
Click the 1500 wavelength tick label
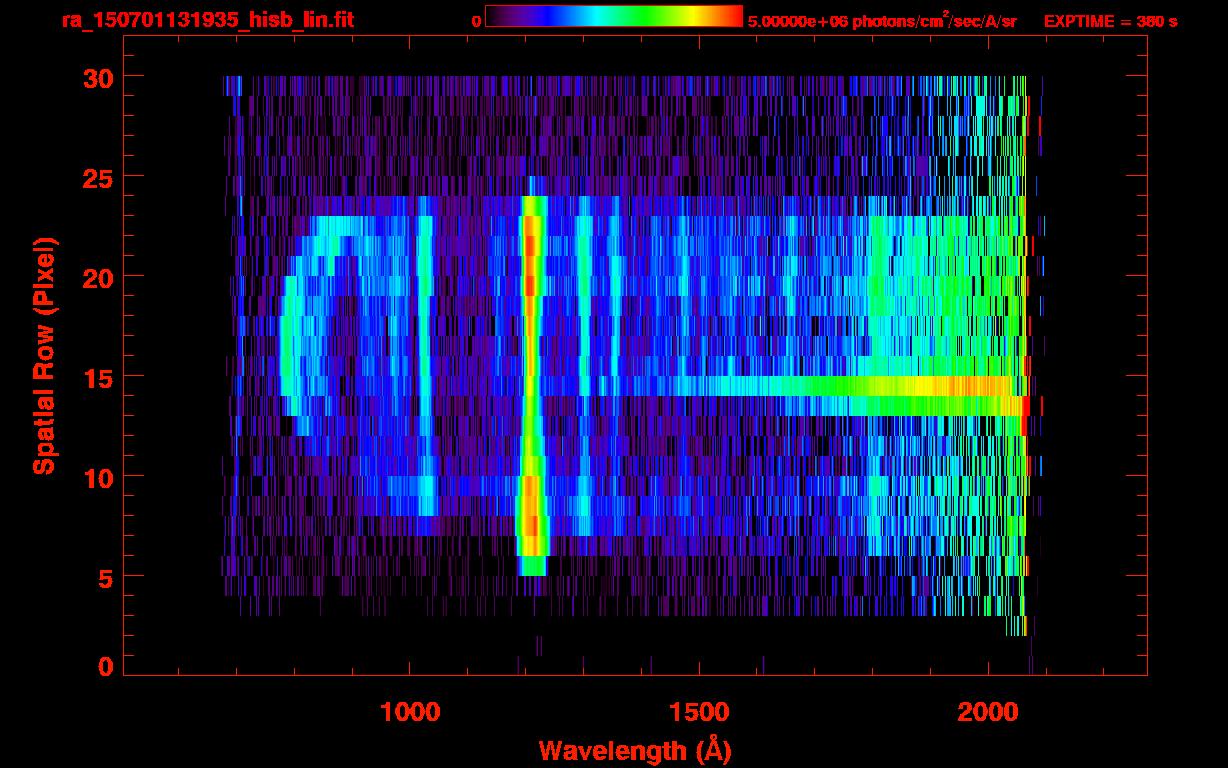click(x=699, y=712)
